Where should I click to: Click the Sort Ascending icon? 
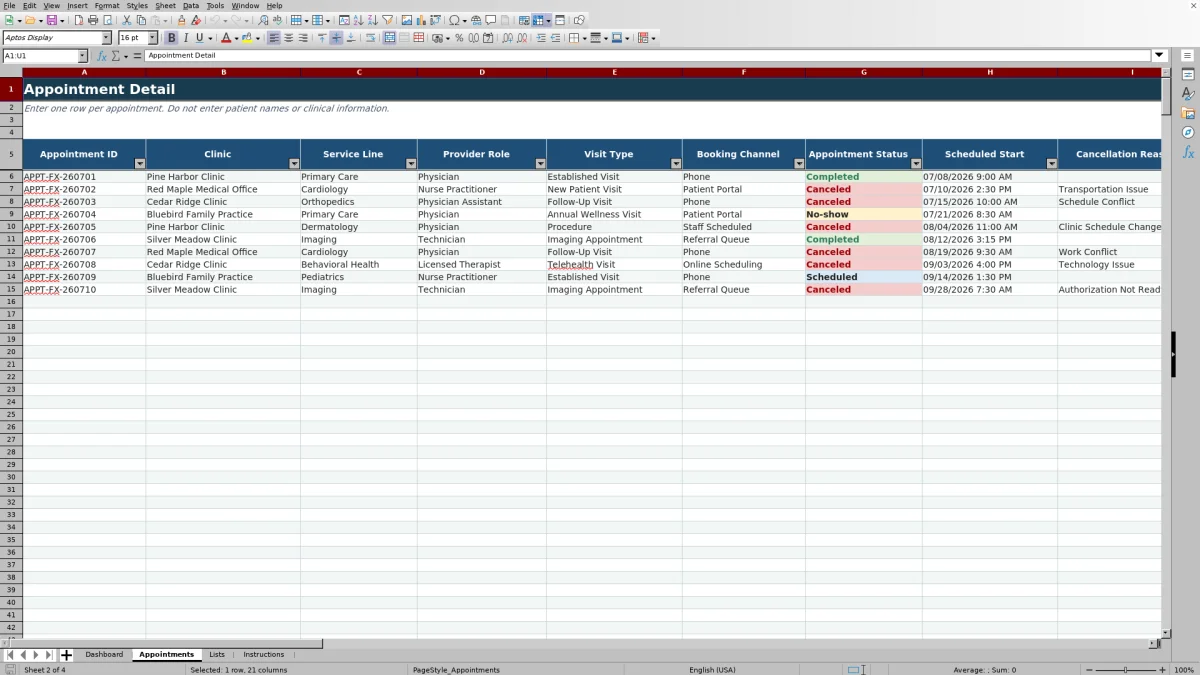point(358,20)
